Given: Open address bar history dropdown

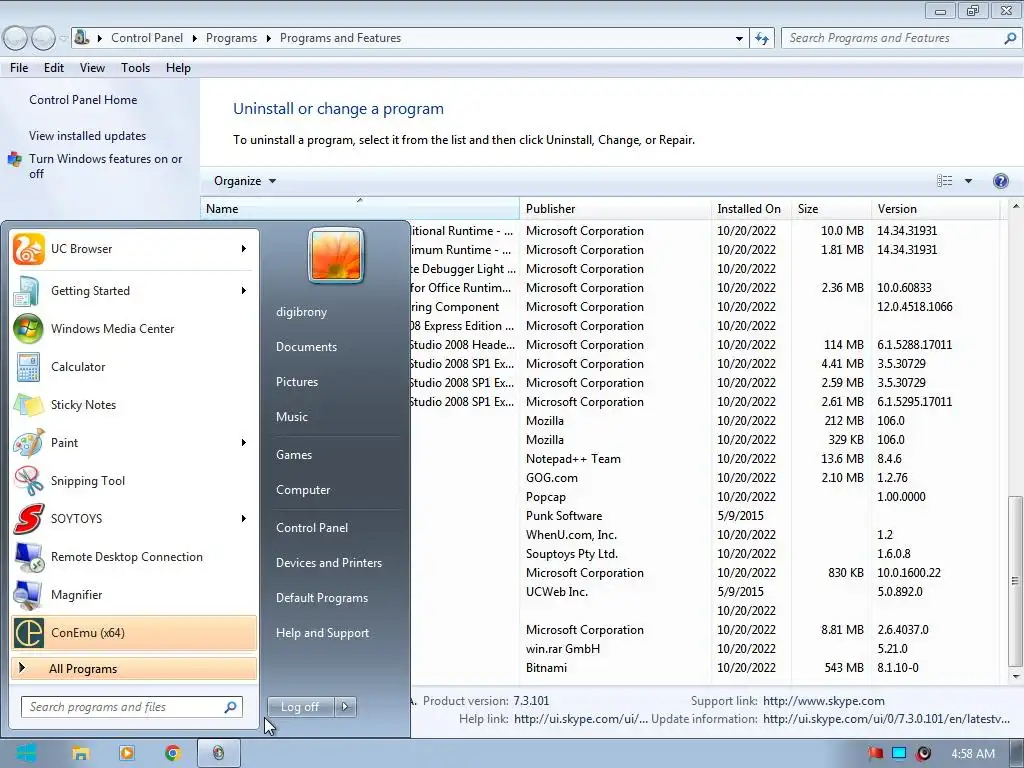Looking at the screenshot, I should tap(739, 38).
